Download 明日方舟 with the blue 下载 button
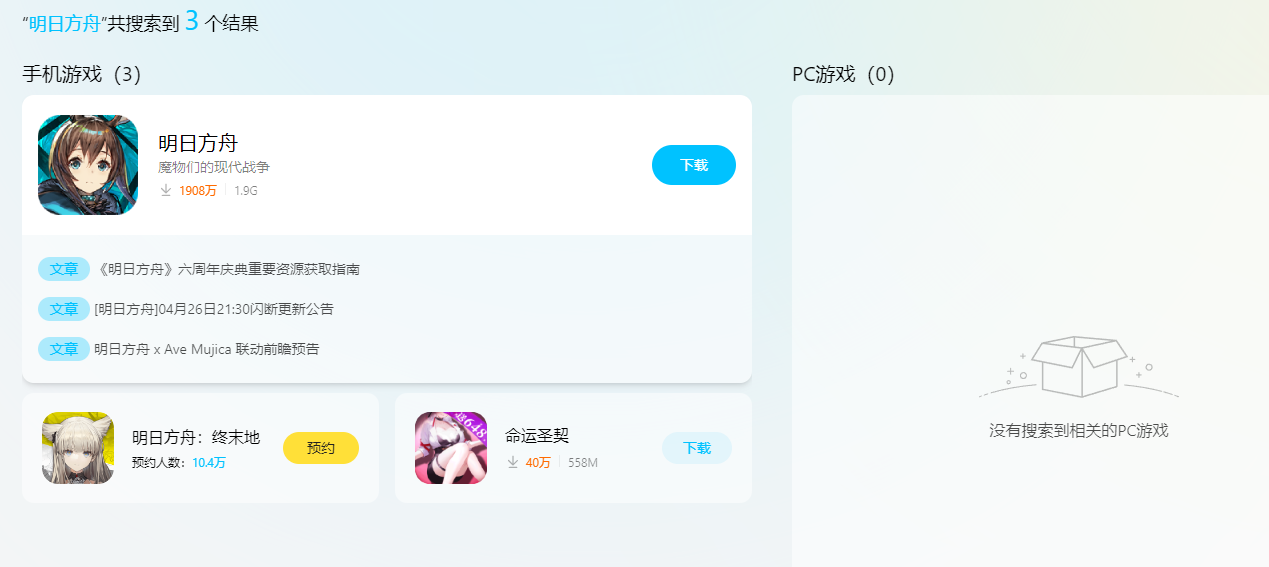The height and width of the screenshot is (567, 1269). click(x=694, y=165)
